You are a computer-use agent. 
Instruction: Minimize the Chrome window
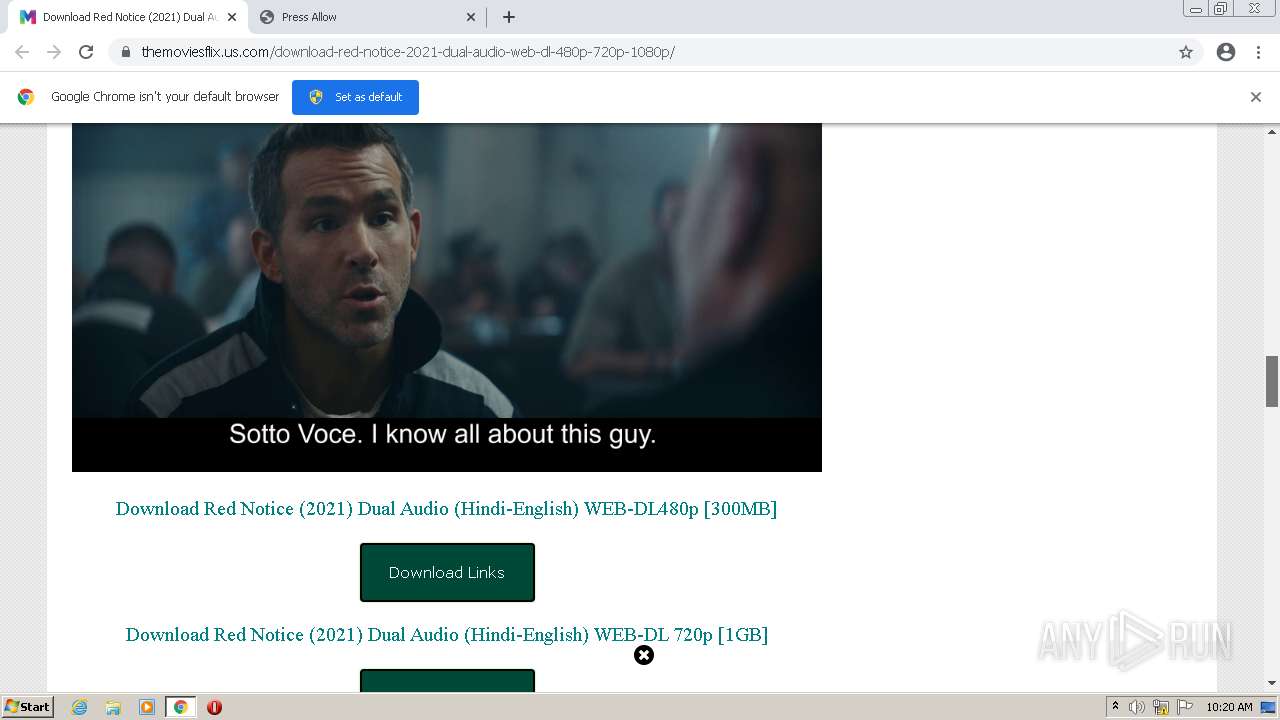point(1196,9)
